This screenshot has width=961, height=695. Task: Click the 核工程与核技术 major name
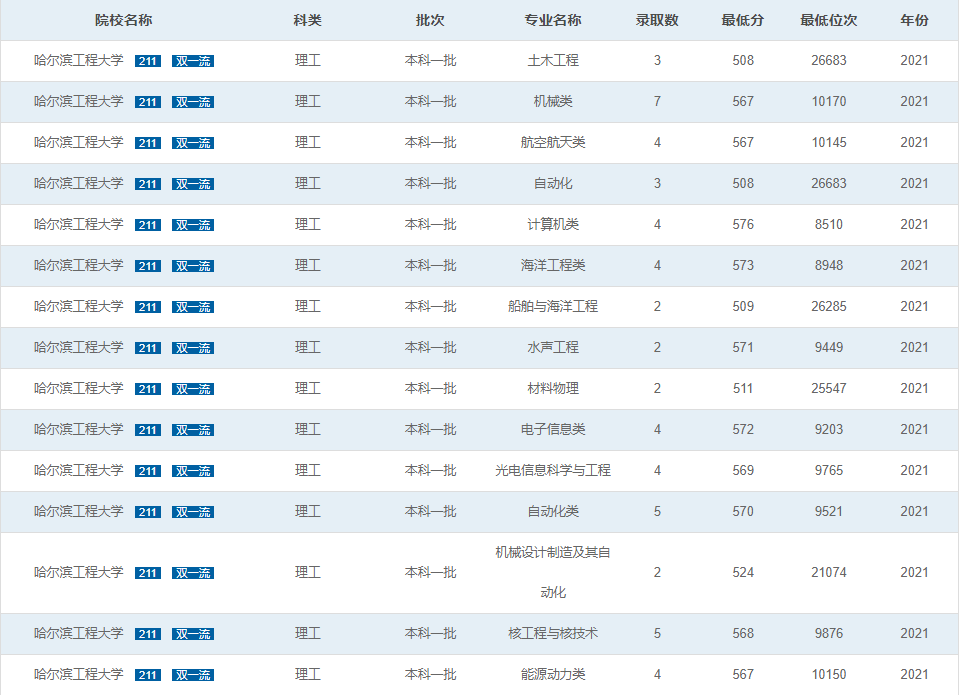click(x=553, y=634)
